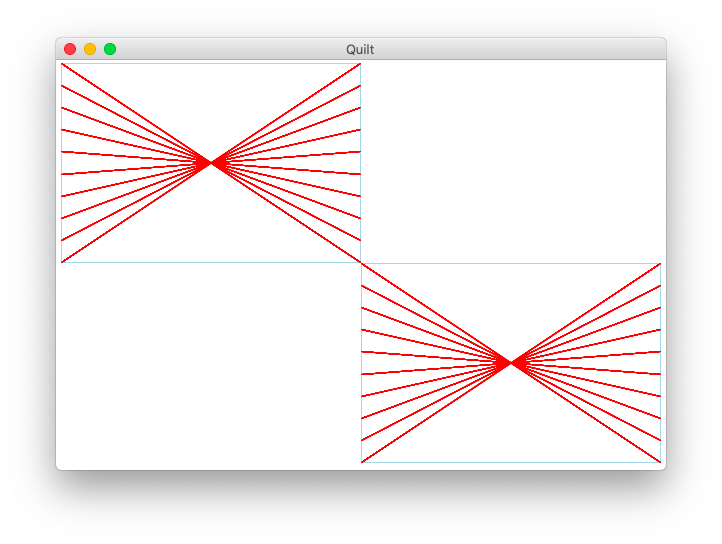Click the top-right corner of upper-left block

[x=360, y=64]
